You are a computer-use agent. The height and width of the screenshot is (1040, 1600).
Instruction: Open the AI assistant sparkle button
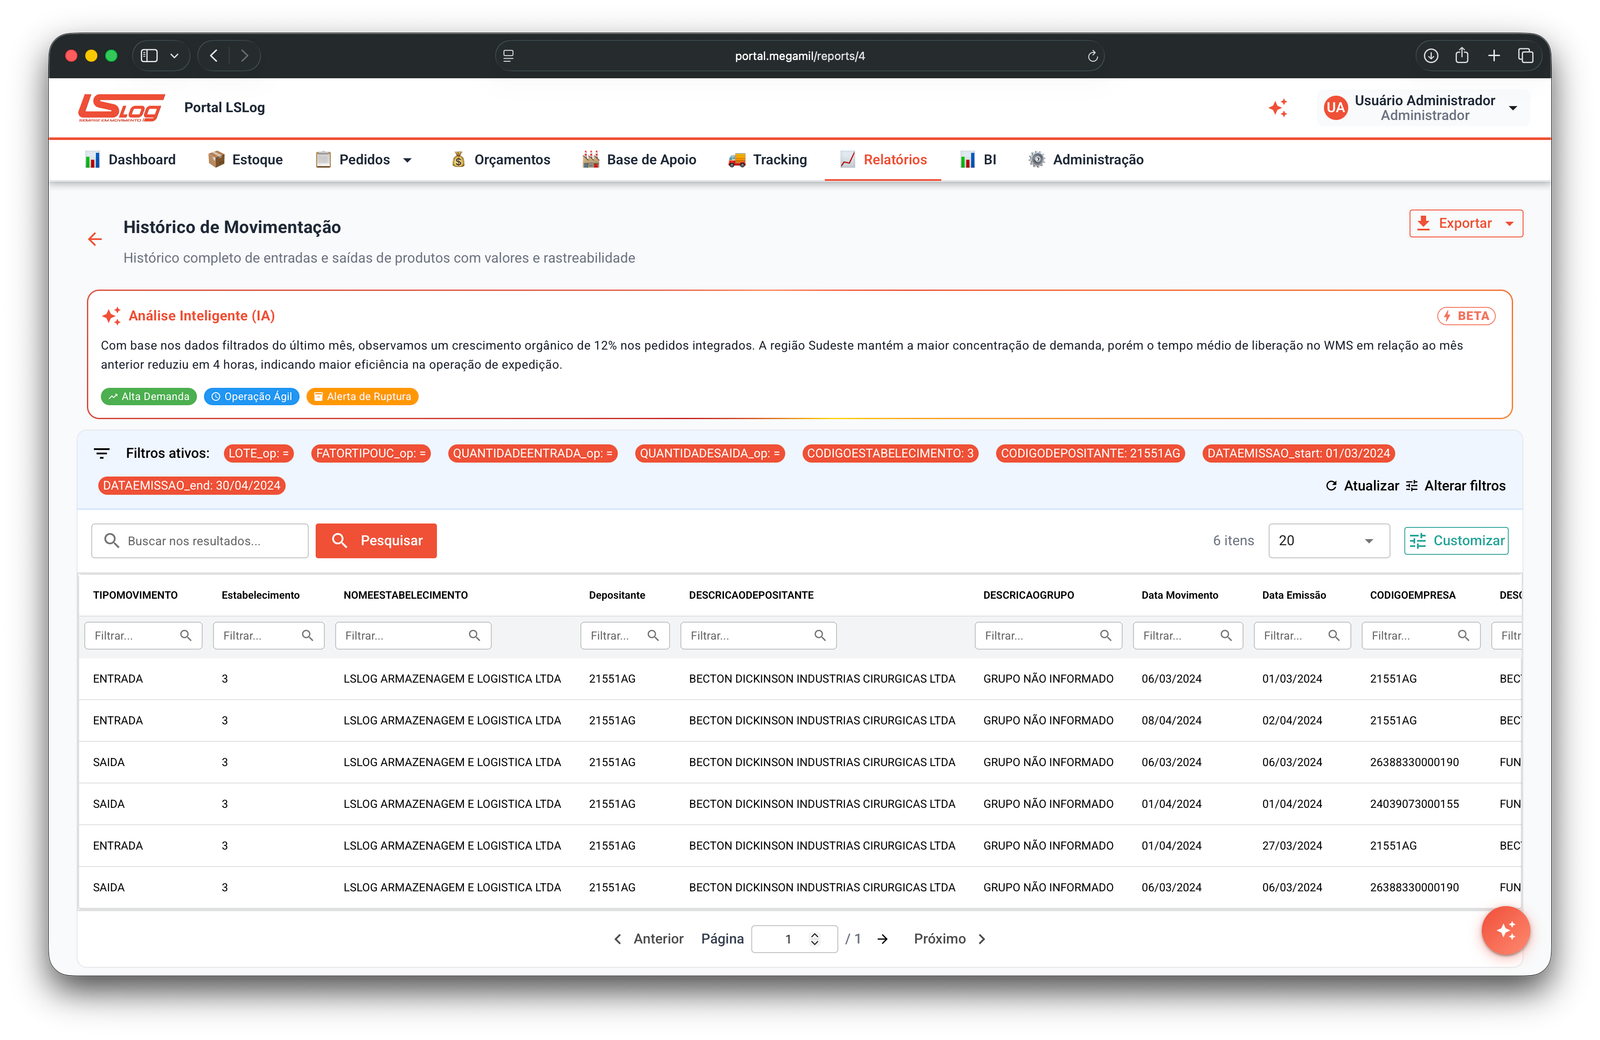tap(1505, 930)
